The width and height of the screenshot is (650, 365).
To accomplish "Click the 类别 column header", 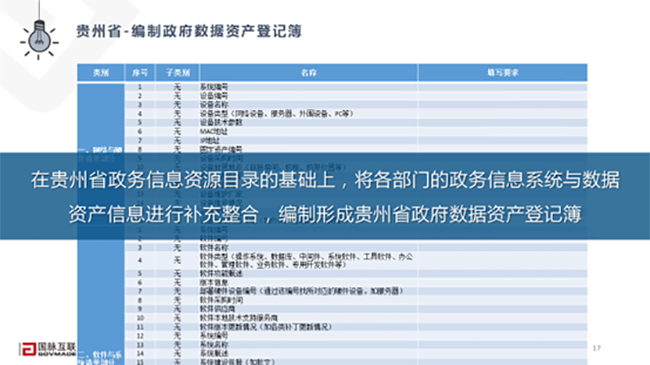I will (101, 73).
